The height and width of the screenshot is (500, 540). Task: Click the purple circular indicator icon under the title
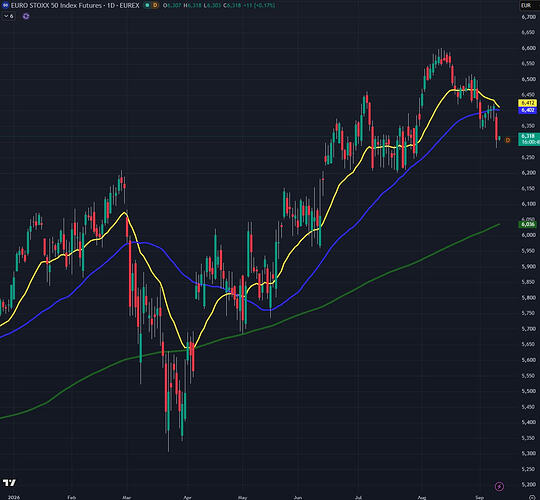pos(26,16)
